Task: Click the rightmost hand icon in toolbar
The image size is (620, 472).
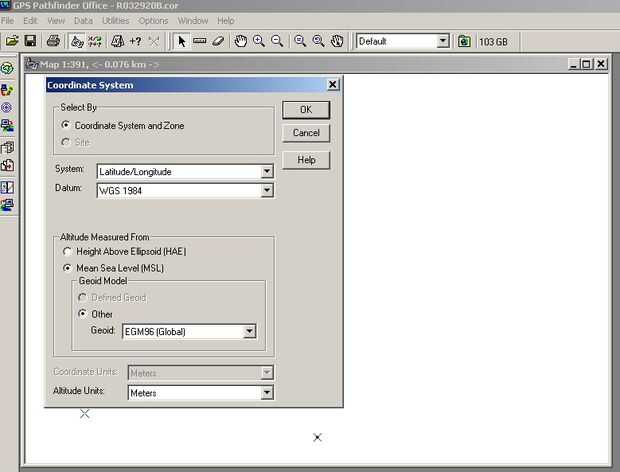Action: click(337, 41)
